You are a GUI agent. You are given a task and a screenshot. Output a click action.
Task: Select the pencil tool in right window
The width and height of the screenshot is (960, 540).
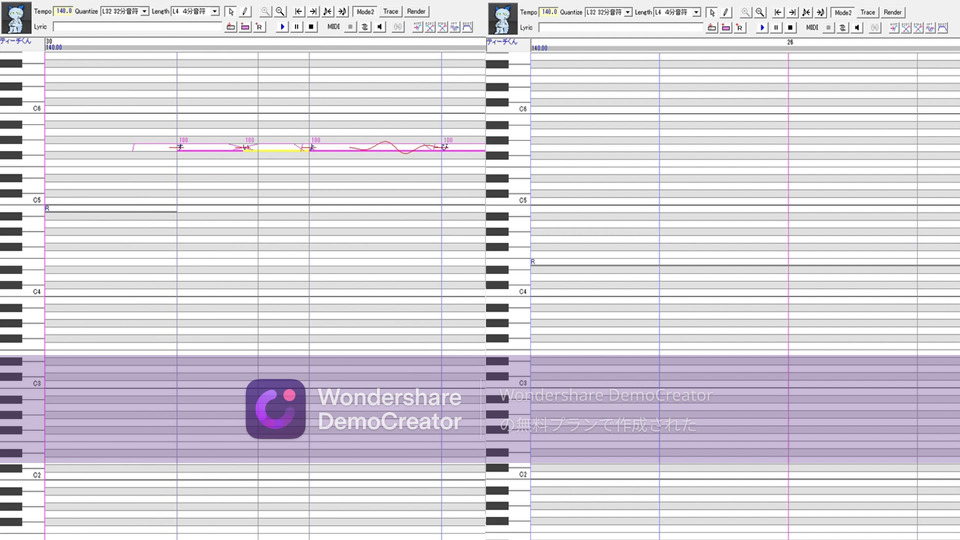(x=726, y=12)
